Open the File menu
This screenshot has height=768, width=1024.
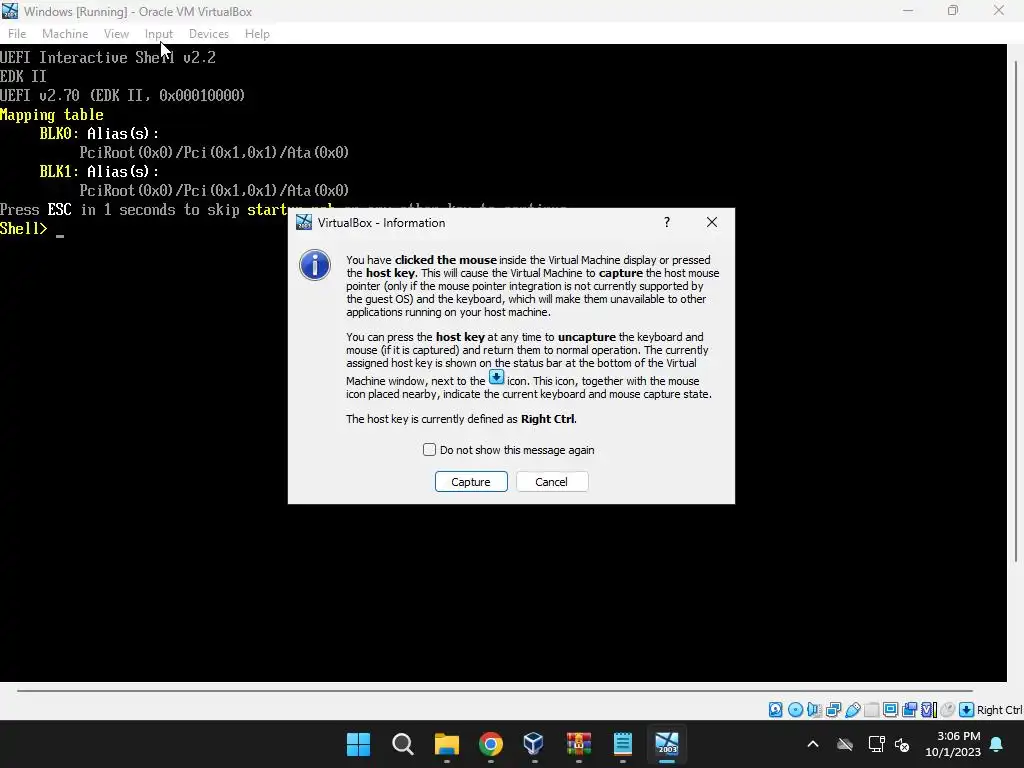pyautogui.click(x=17, y=34)
